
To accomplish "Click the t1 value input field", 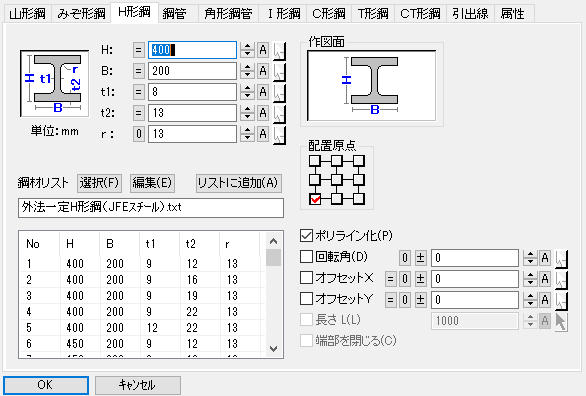I will click(192, 92).
